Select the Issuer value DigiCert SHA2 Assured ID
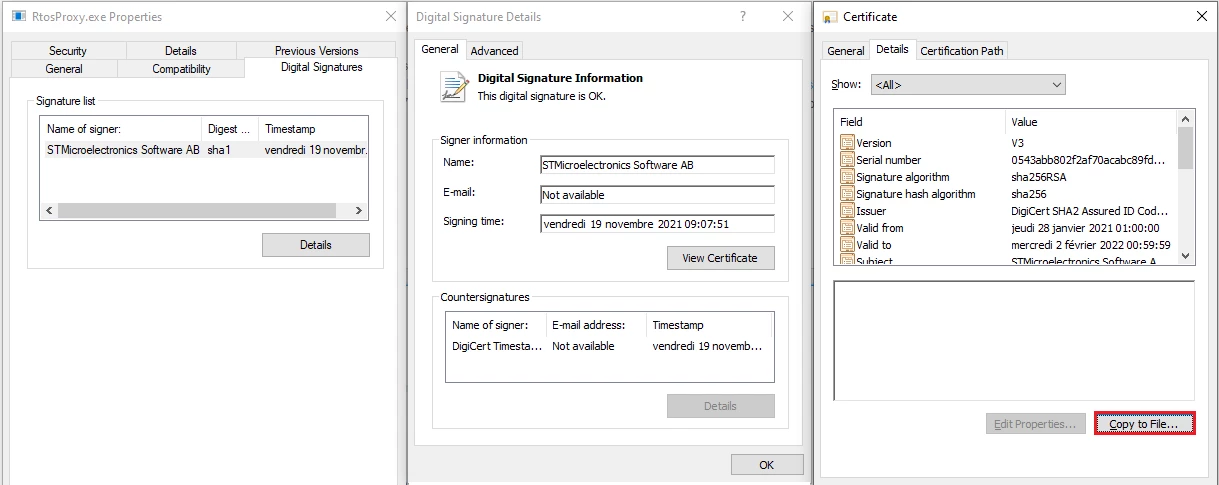 coord(1088,211)
